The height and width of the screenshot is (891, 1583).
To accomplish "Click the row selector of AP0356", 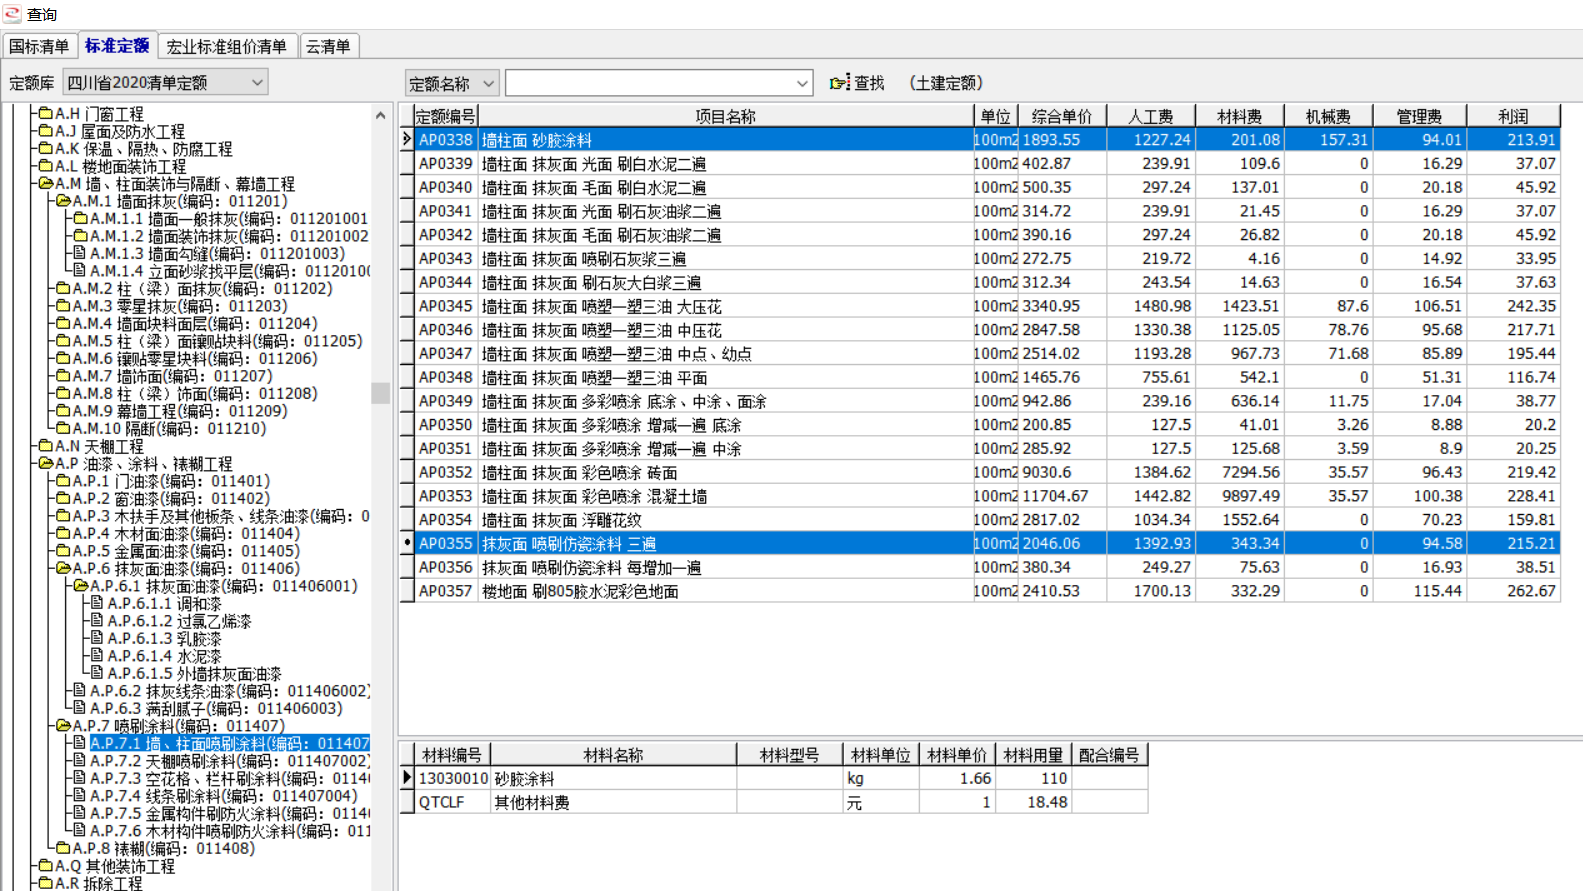I will (x=407, y=567).
